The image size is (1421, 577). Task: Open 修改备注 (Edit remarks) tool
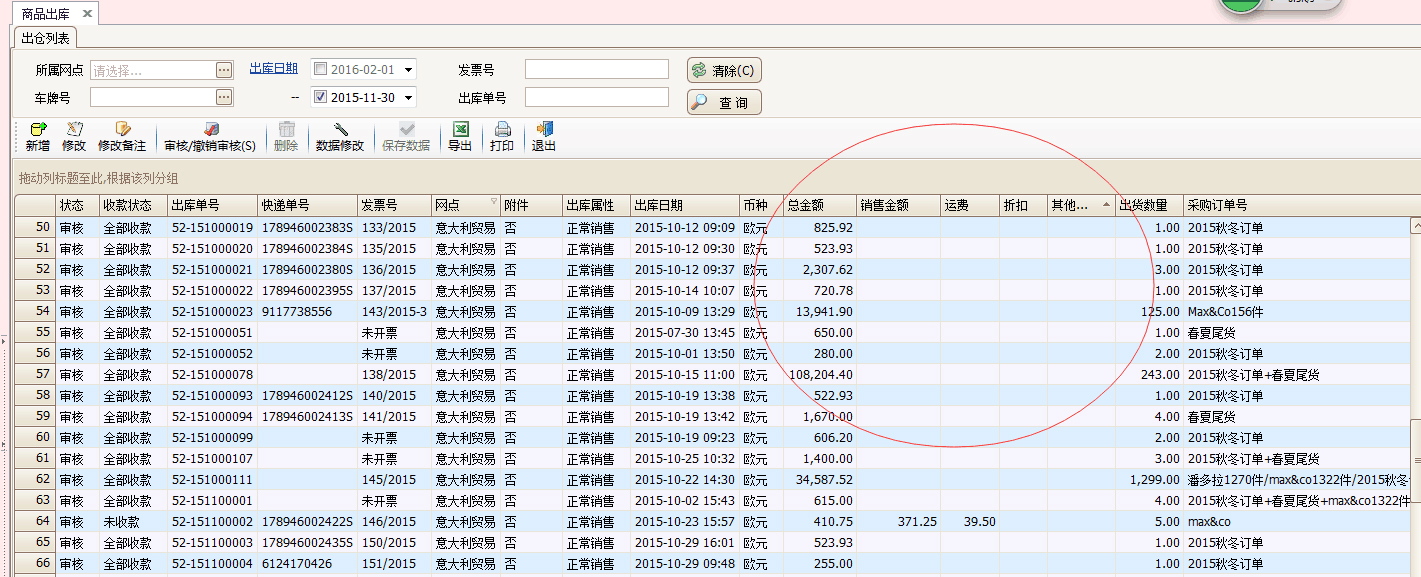coord(122,130)
